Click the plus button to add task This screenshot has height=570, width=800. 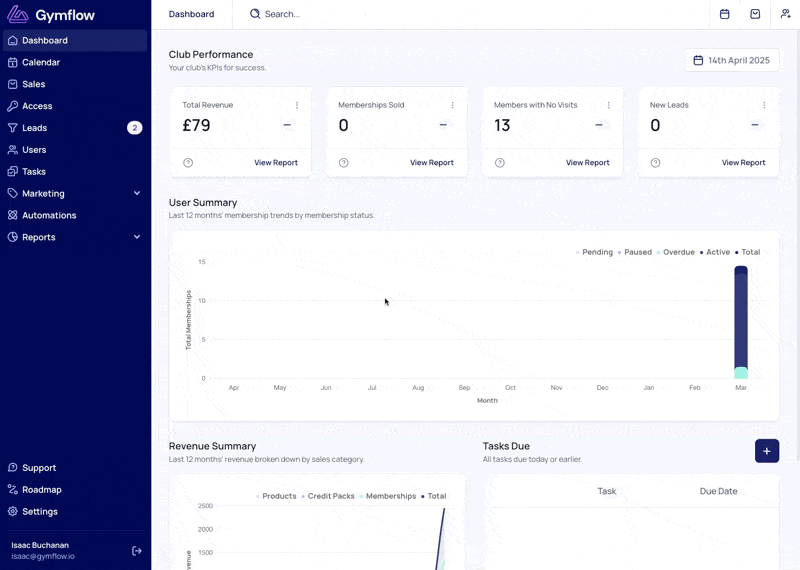click(x=767, y=451)
